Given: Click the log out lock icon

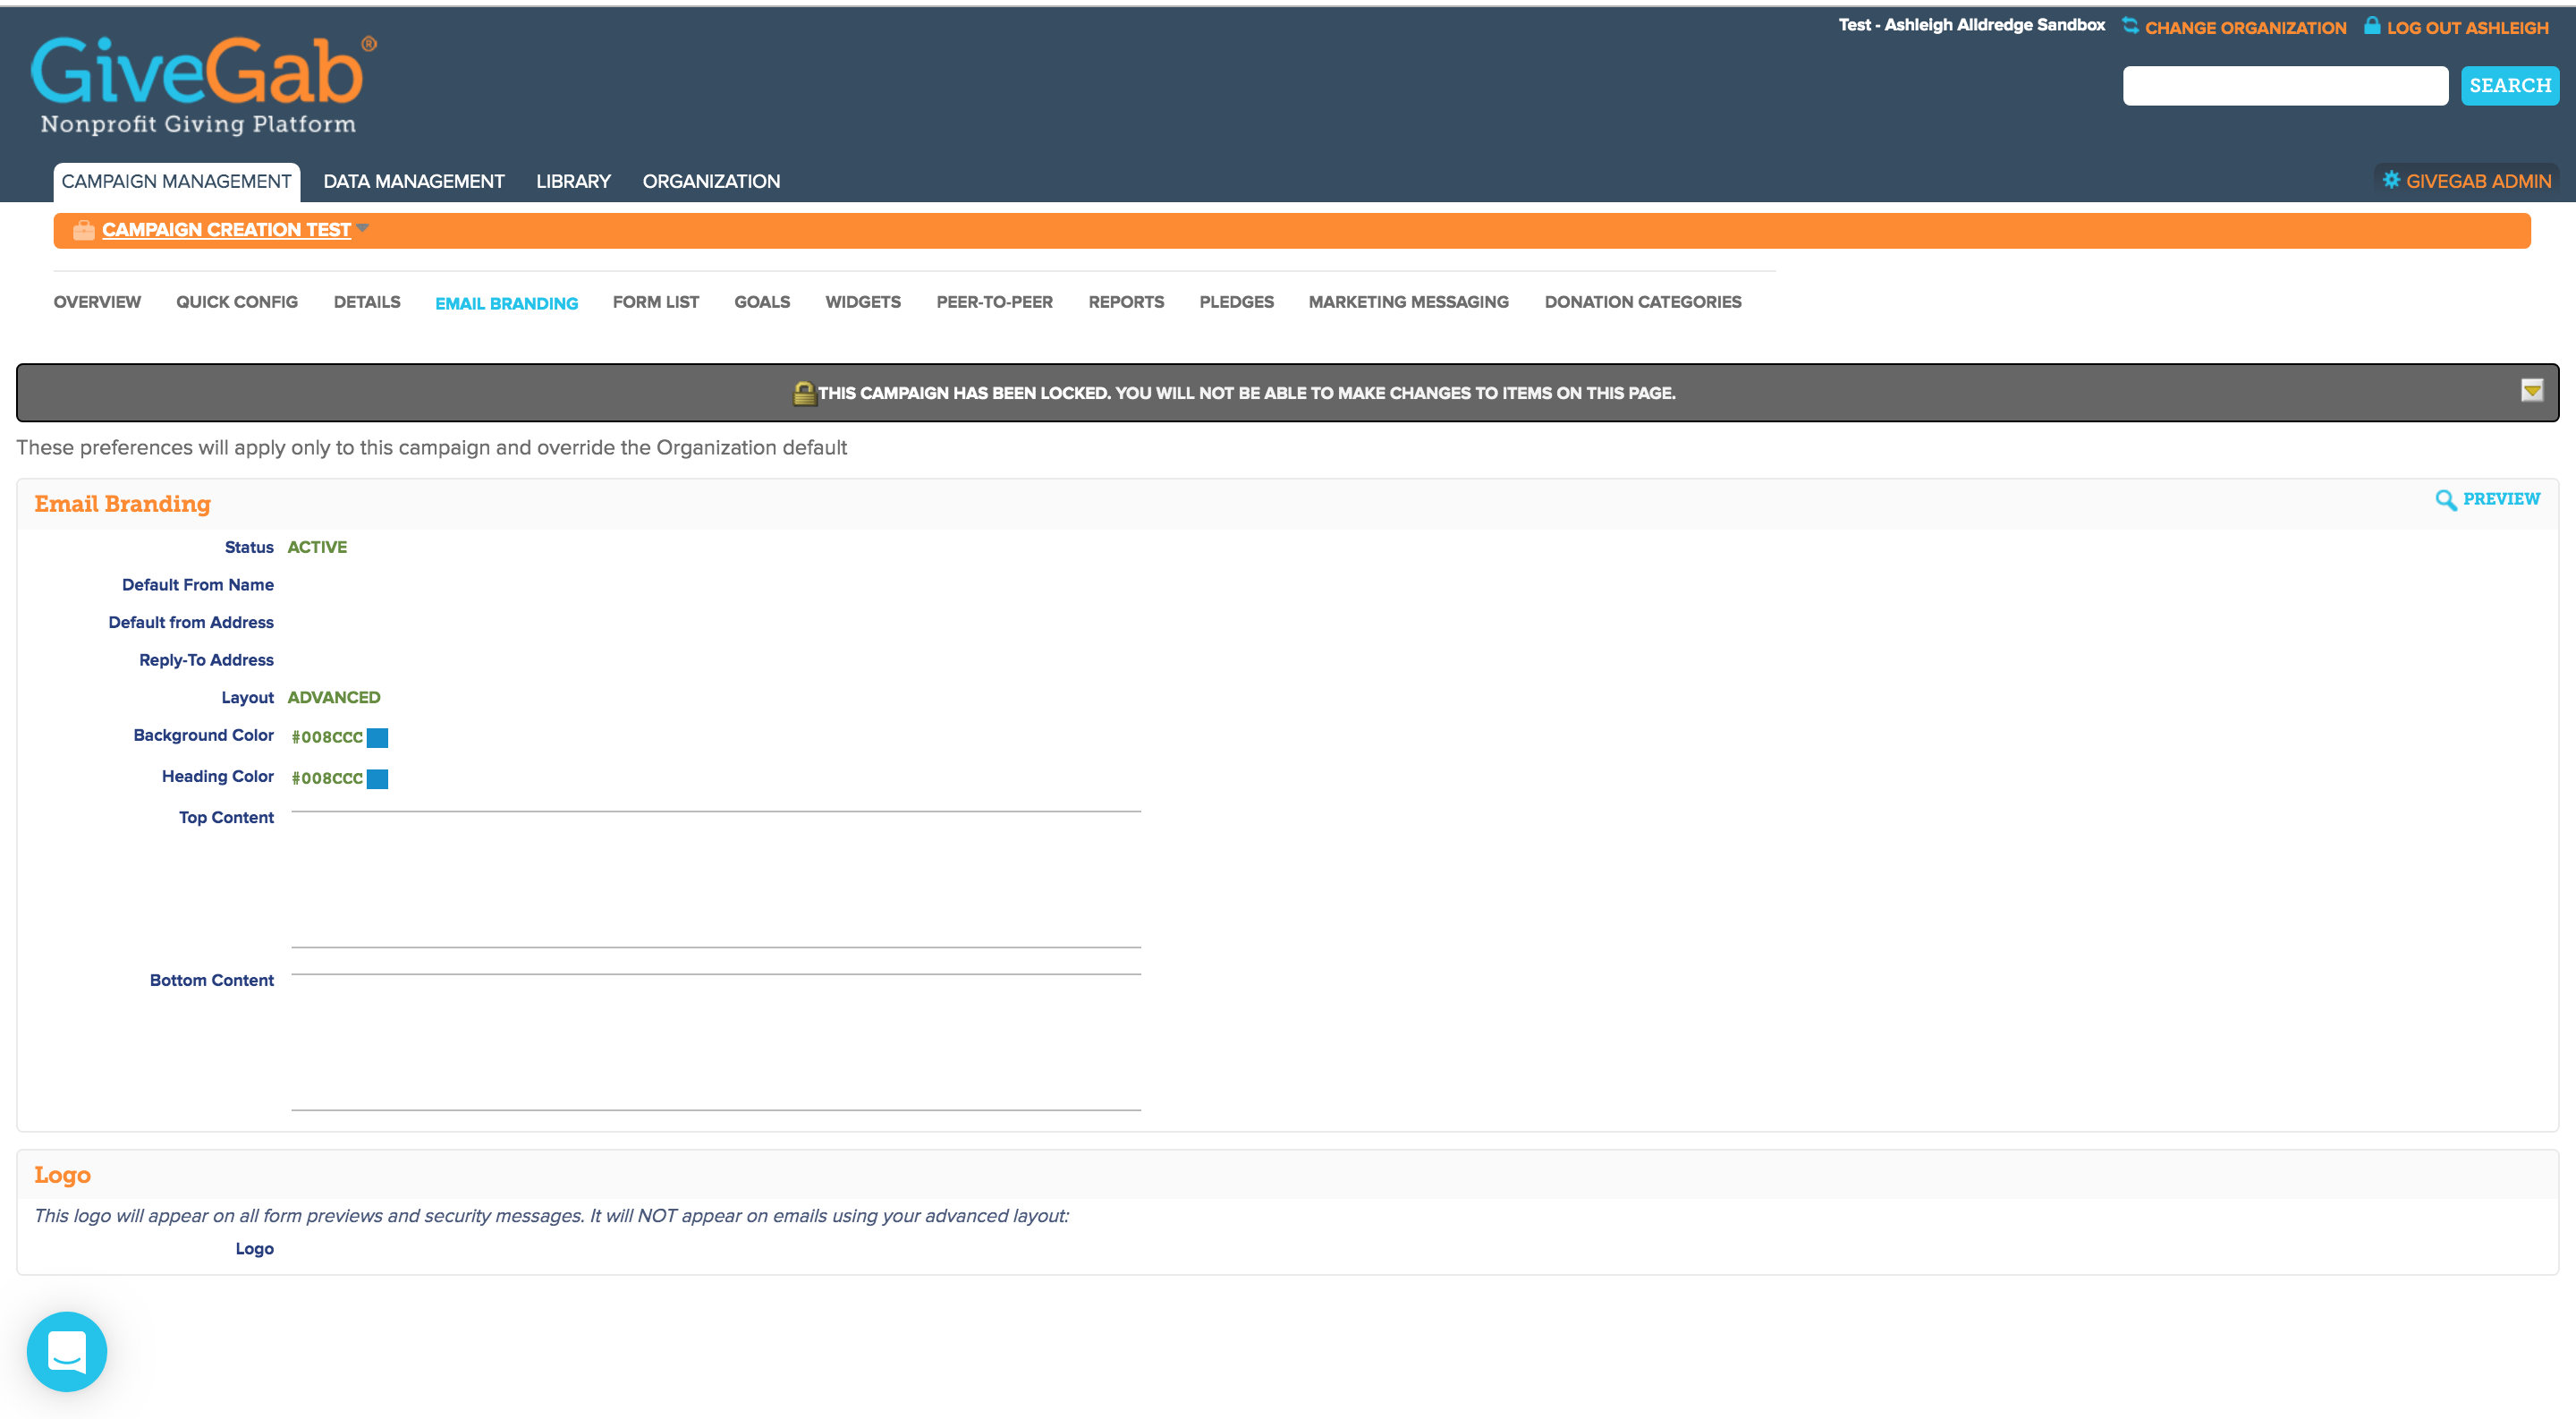Looking at the screenshot, I should (x=2372, y=26).
